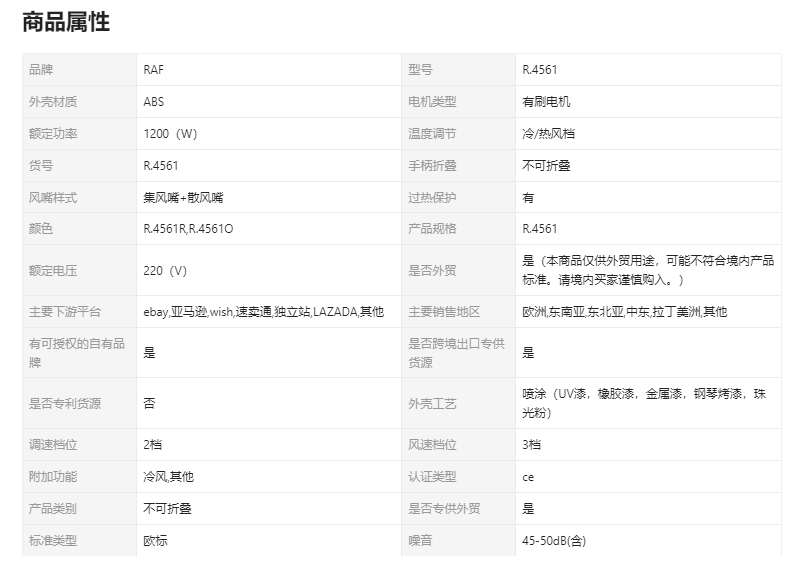Click the 标准类型 label

pos(53,540)
